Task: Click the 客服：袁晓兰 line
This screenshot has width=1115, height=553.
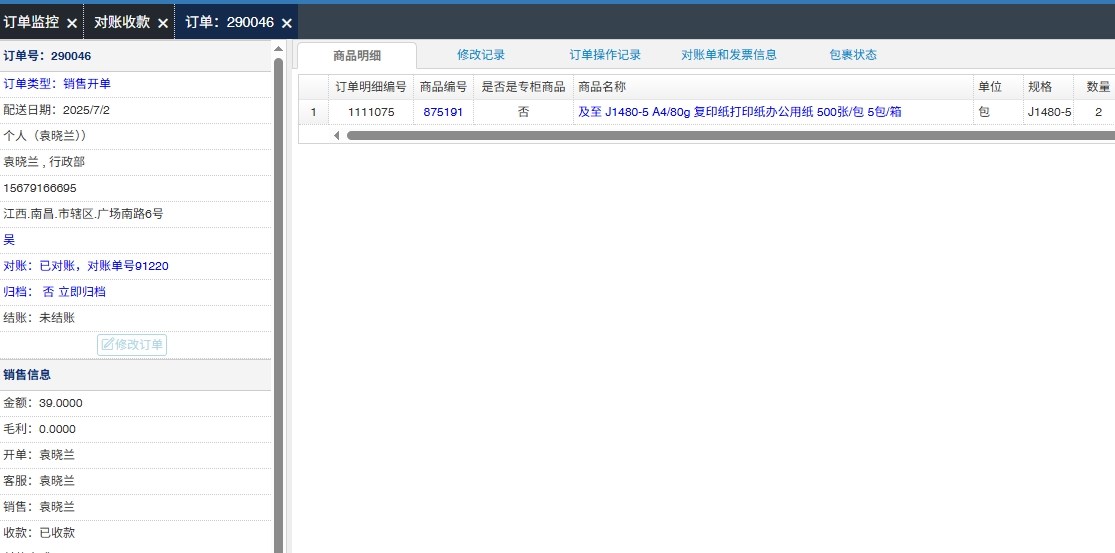Action: [x=136, y=481]
